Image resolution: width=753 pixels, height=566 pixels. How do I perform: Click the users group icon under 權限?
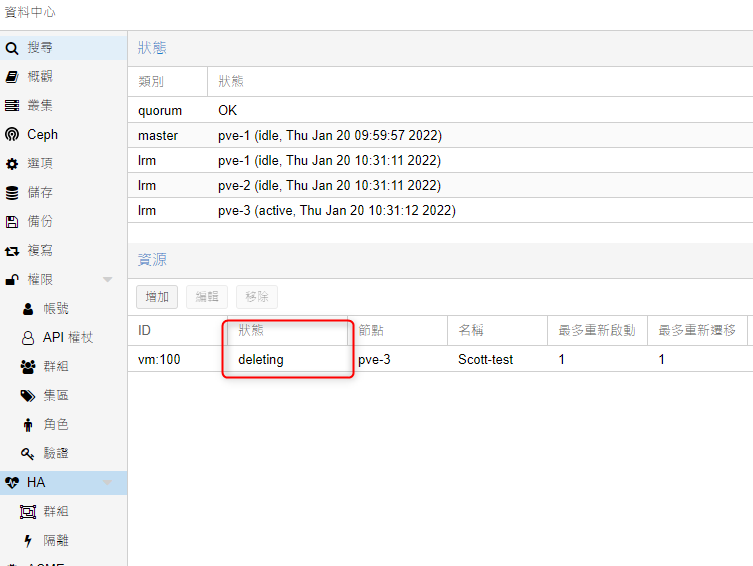pyautogui.click(x=28, y=367)
